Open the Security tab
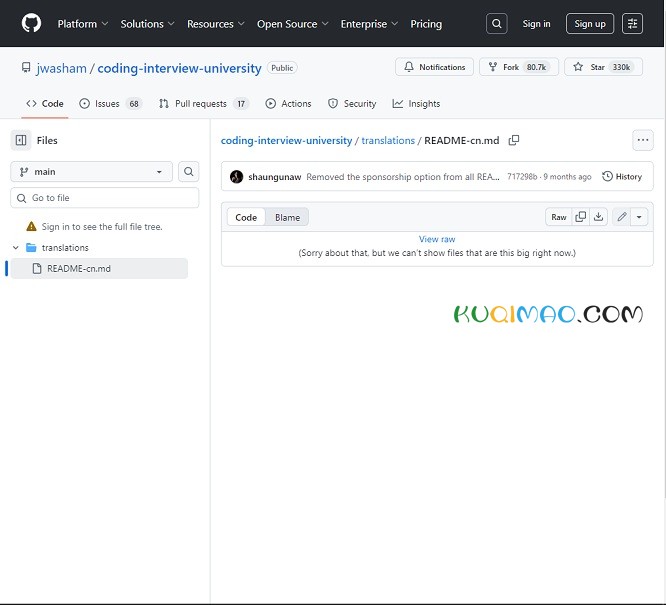Screen dimensions: 666x605 tap(352, 104)
